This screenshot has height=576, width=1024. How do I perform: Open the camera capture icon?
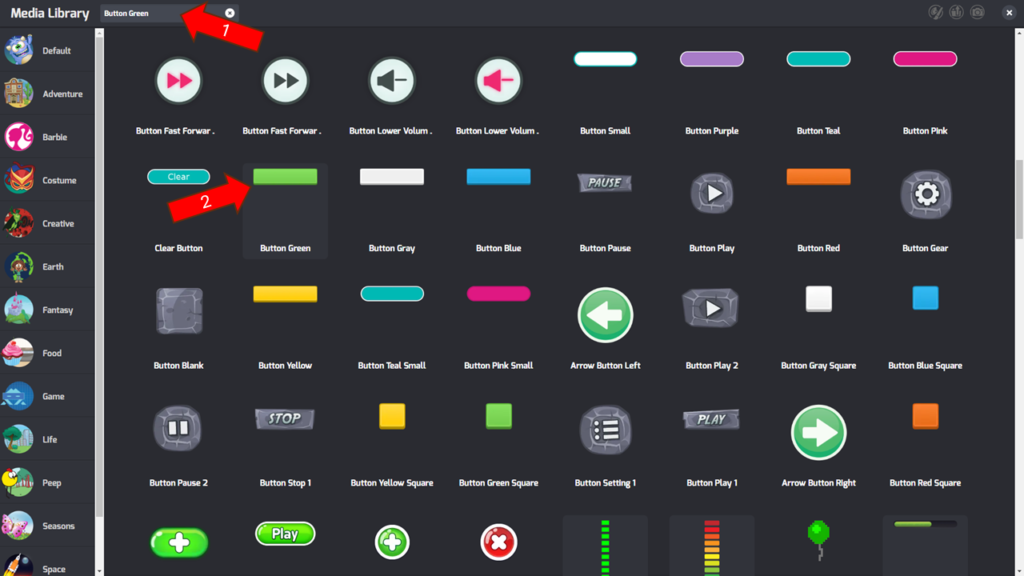[977, 13]
